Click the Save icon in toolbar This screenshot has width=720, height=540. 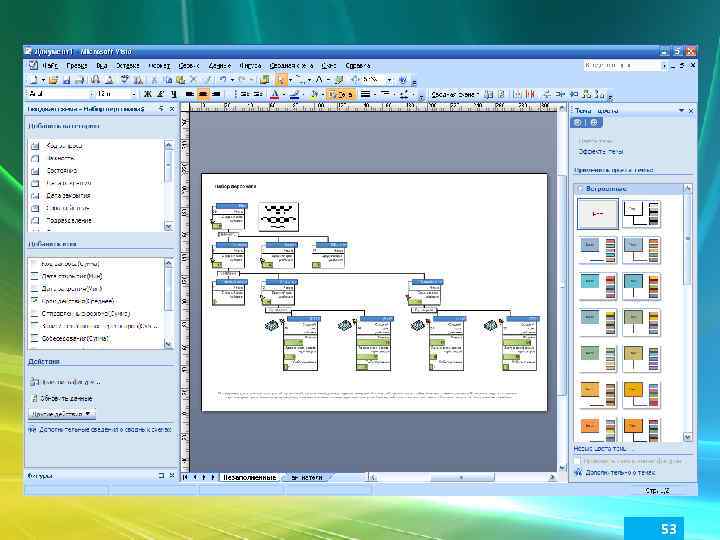click(67, 80)
